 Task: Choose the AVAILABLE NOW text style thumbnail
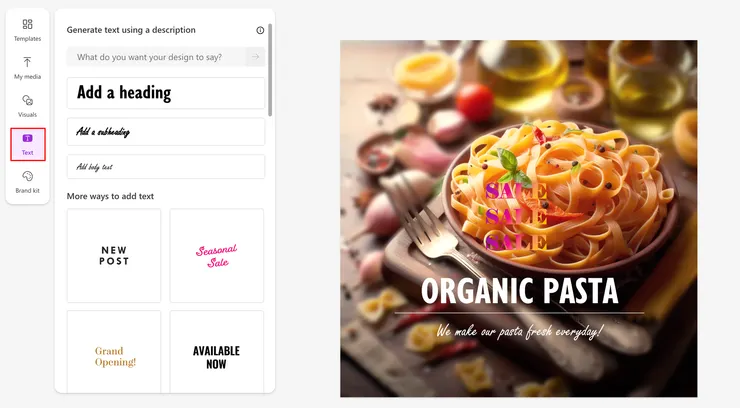tap(217, 352)
